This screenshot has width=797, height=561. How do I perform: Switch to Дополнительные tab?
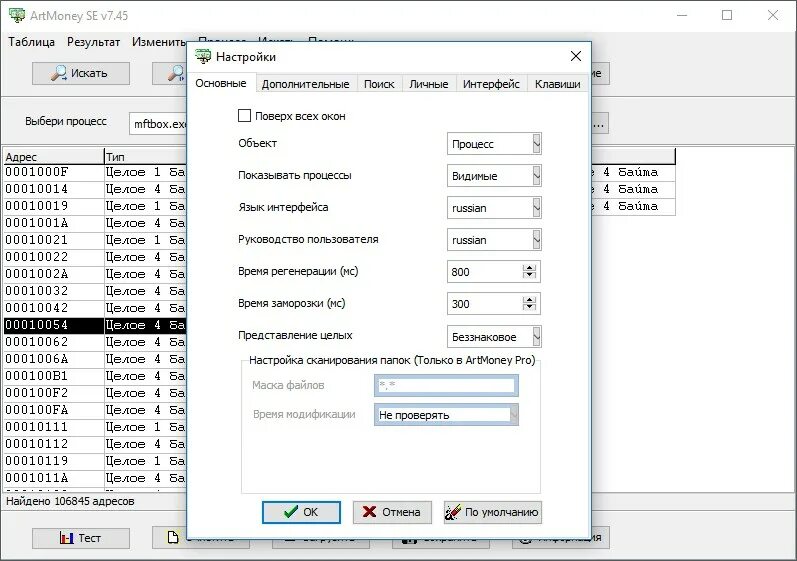pos(305,84)
